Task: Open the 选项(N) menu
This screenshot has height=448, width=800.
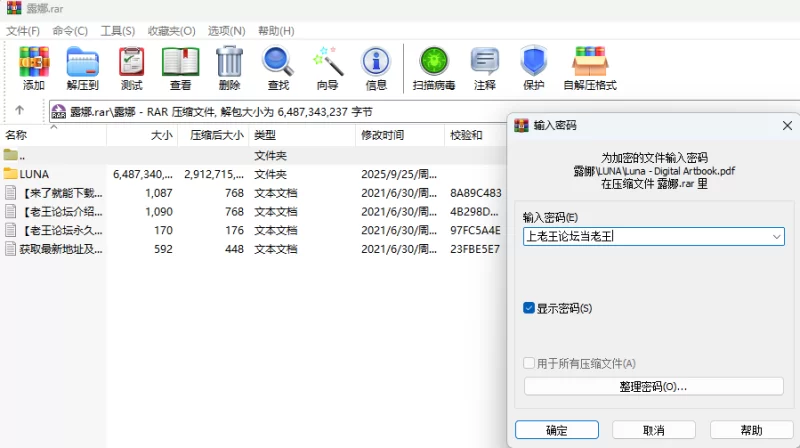Action: [x=227, y=31]
